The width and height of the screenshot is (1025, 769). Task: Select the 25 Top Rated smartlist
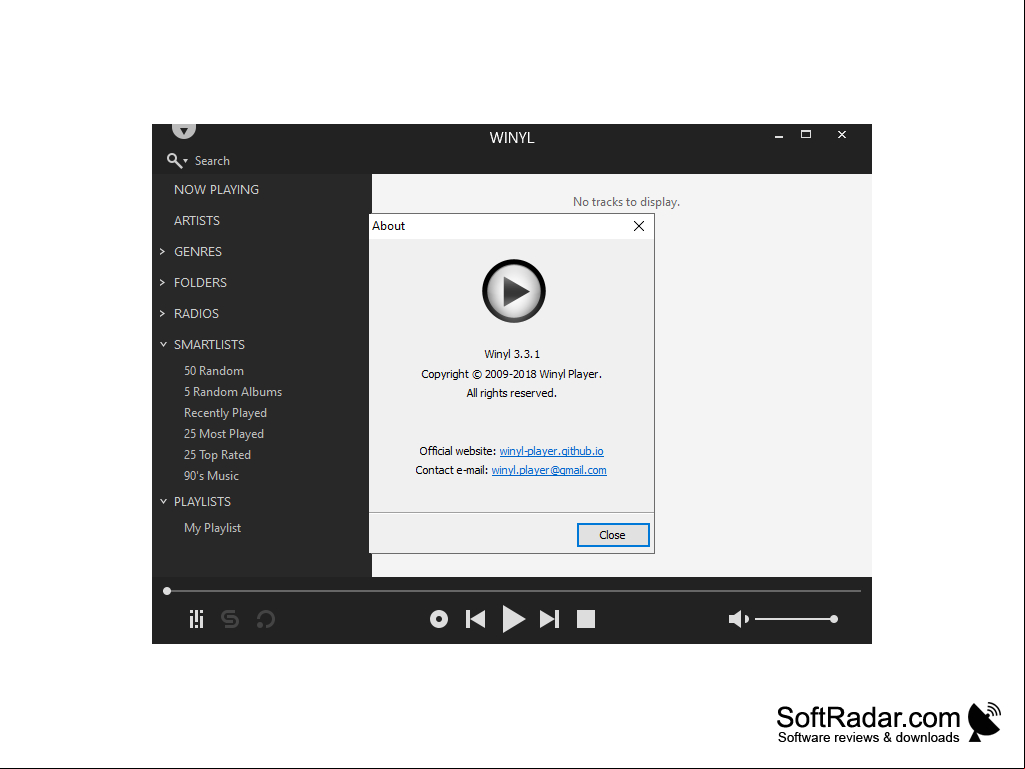tap(217, 454)
